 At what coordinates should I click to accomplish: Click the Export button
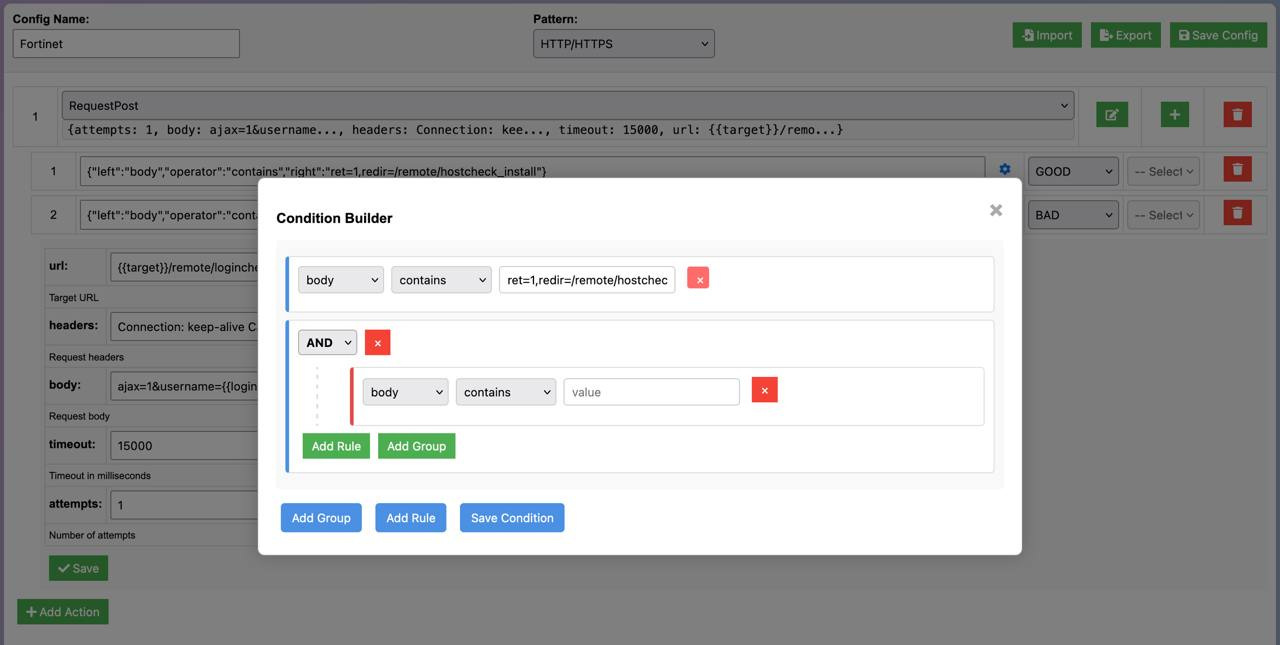tap(1125, 35)
